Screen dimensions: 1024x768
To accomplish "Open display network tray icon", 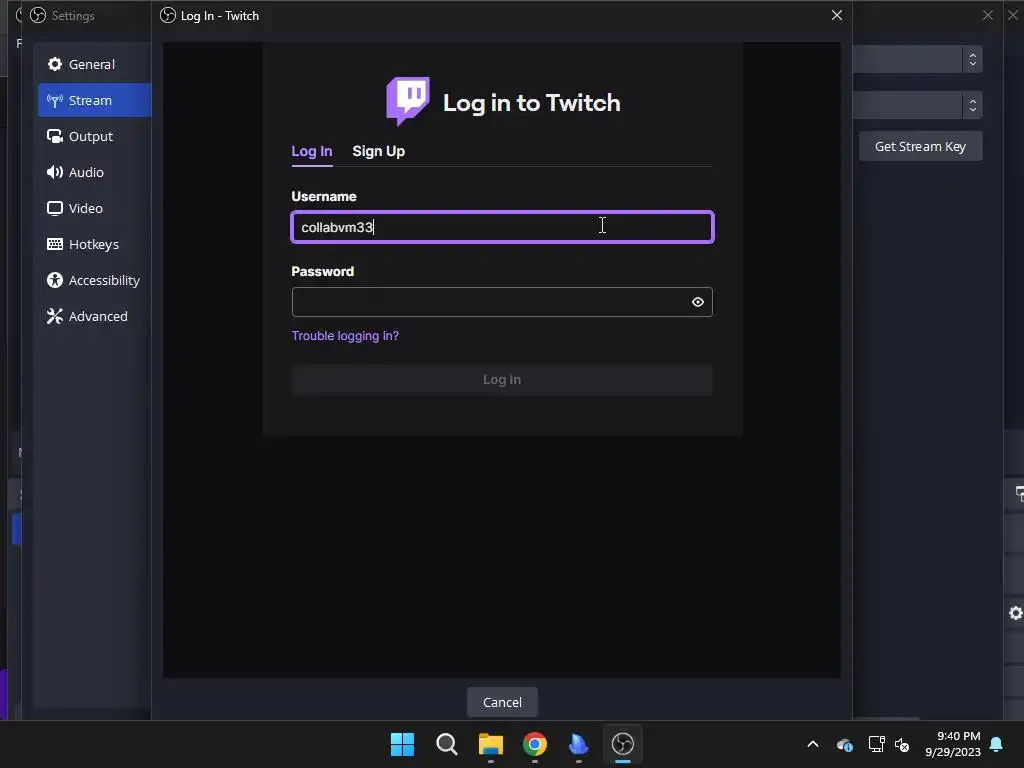I will (x=876, y=744).
